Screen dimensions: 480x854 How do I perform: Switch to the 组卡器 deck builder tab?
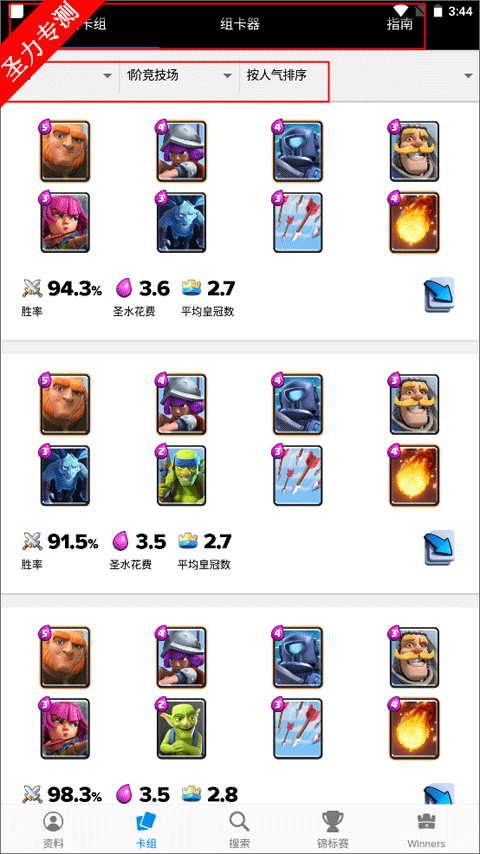click(240, 24)
